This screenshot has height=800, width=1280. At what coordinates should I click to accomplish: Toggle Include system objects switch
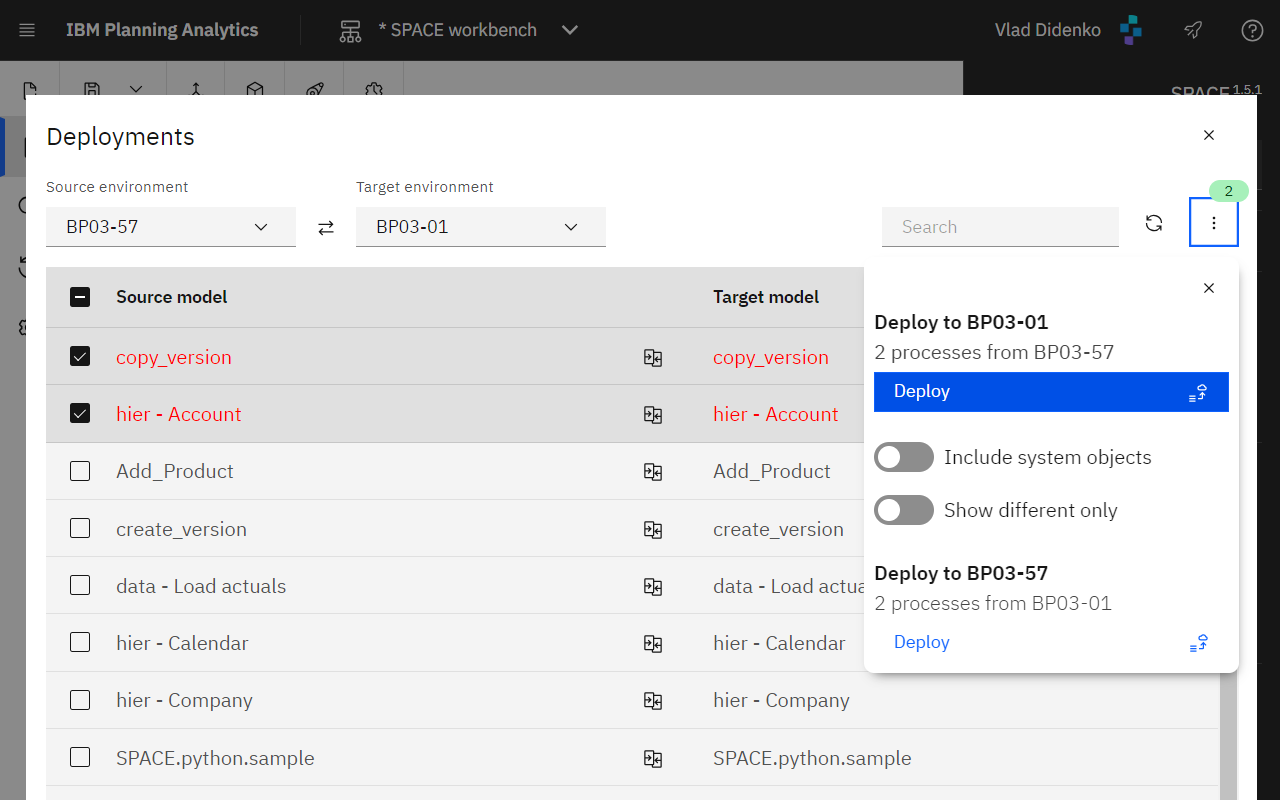[904, 457]
